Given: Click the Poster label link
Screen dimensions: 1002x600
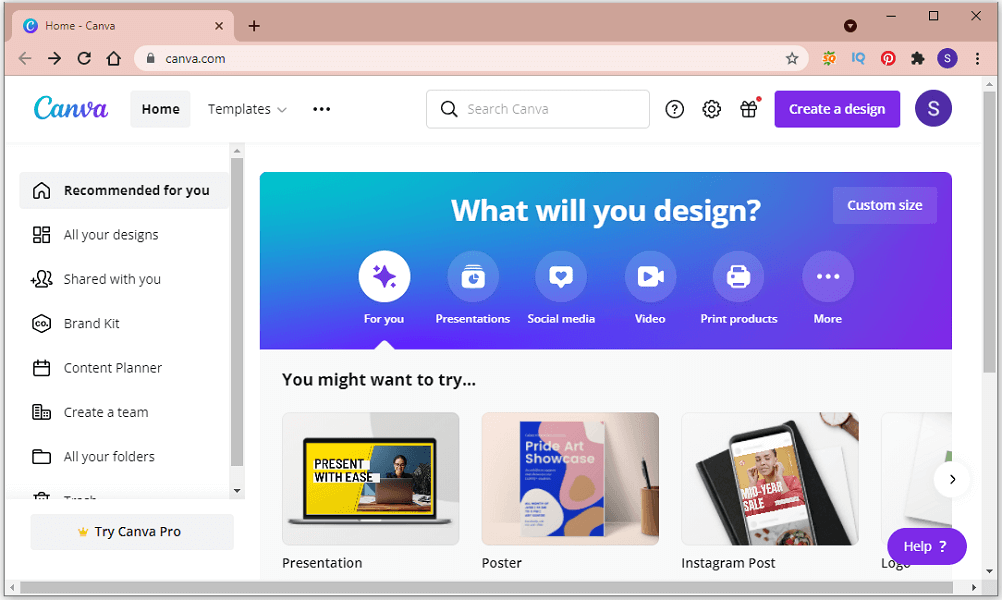Looking at the screenshot, I should point(502,563).
